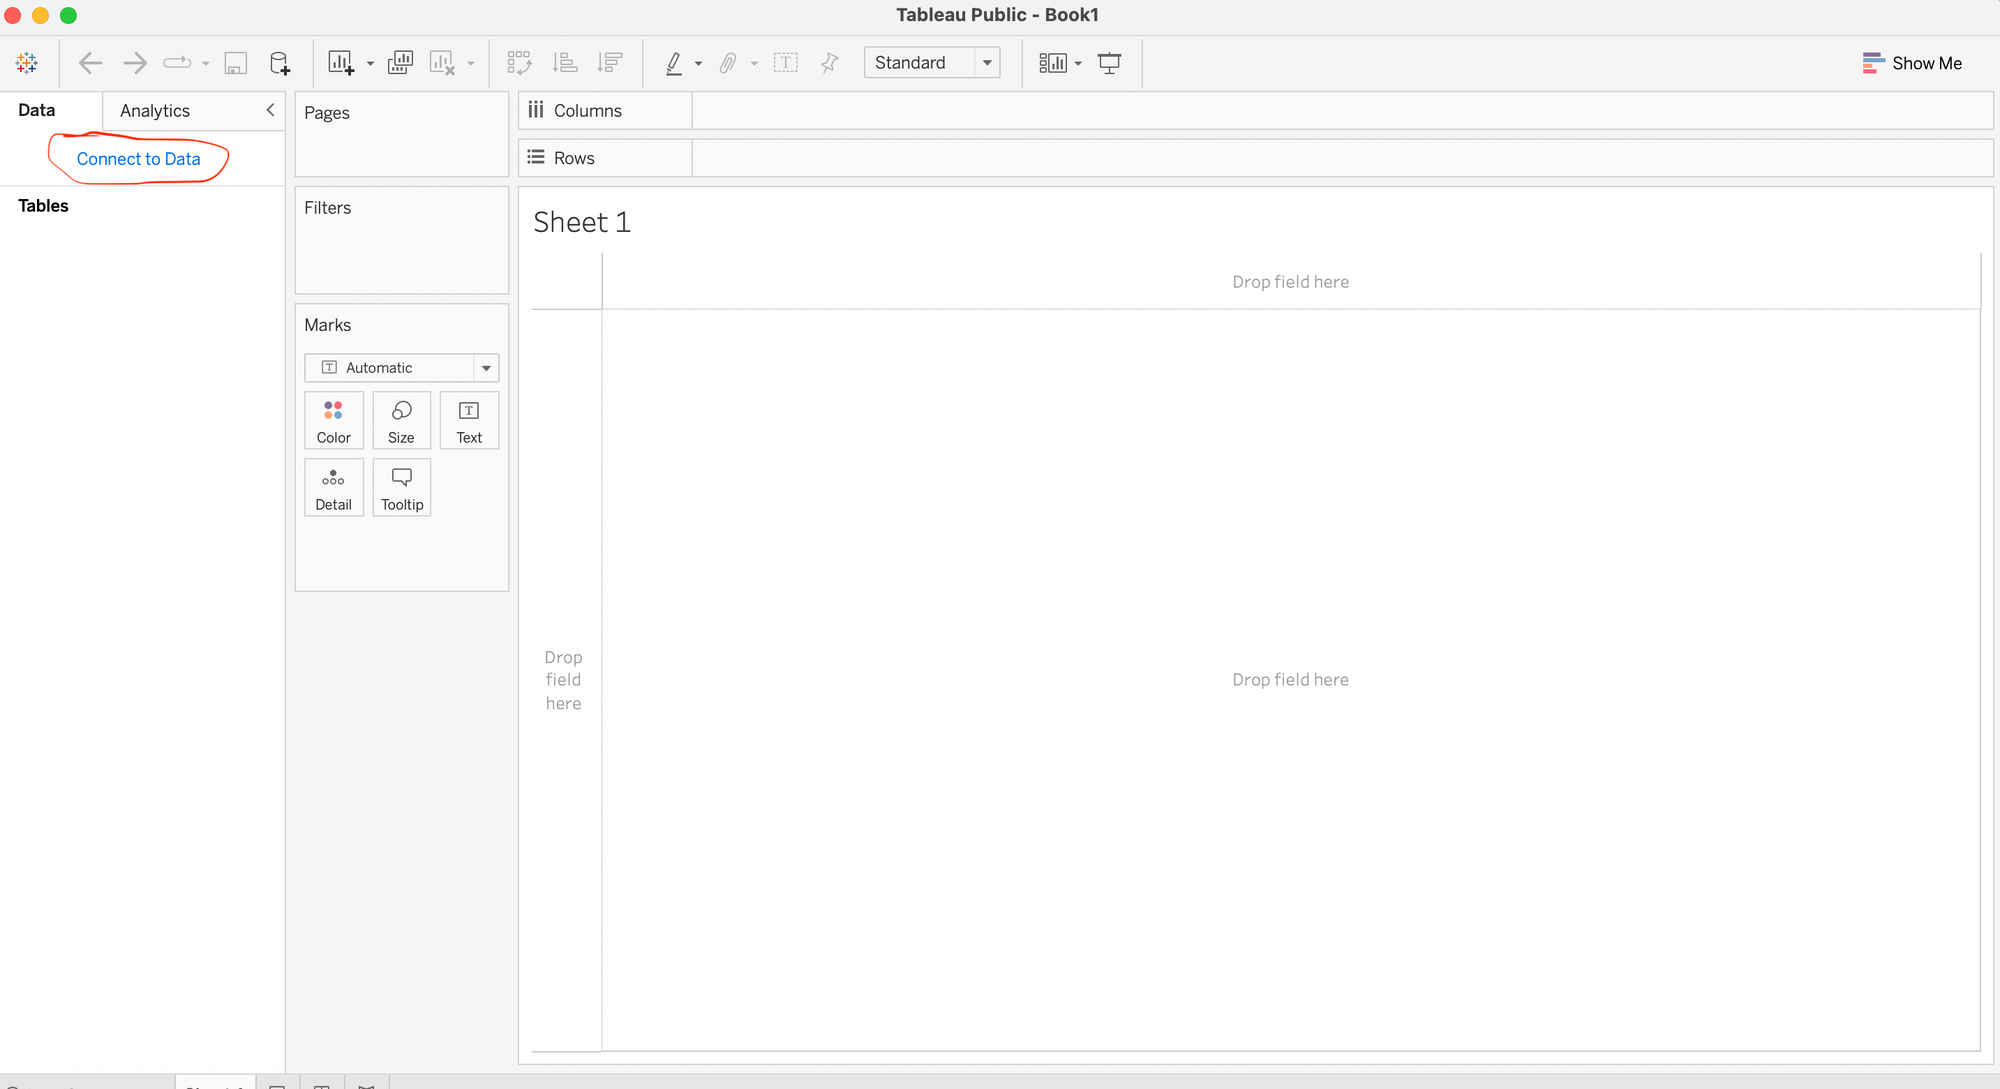Screen dimensions: 2000x1089
Task: Click the Add new data source icon
Action: 280,63
